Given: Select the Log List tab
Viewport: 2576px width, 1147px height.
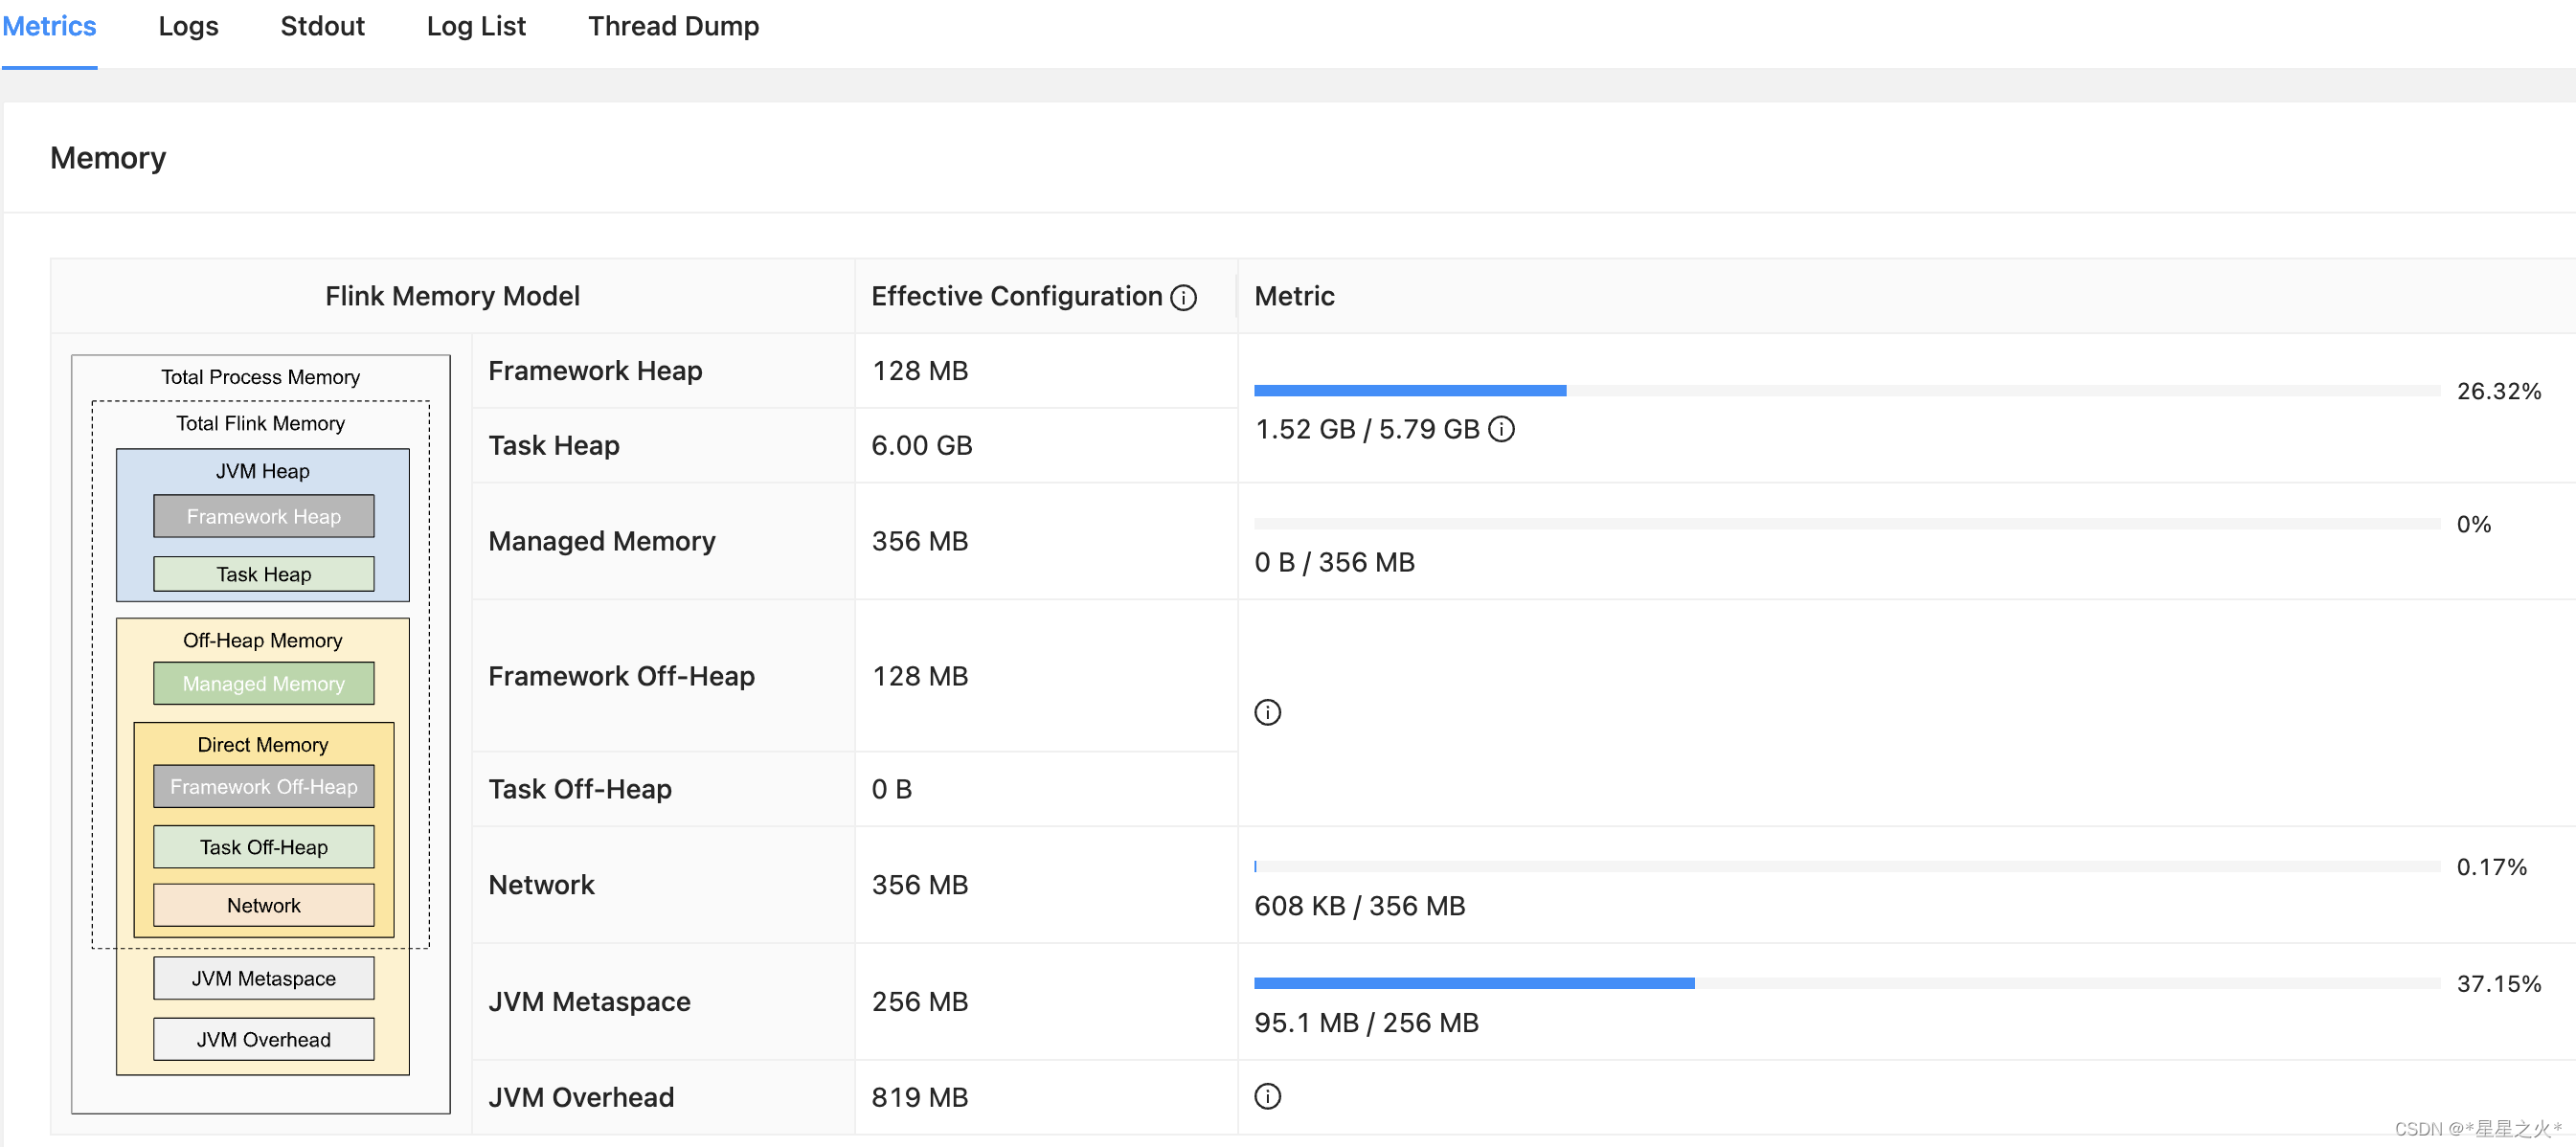Looking at the screenshot, I should point(475,26).
